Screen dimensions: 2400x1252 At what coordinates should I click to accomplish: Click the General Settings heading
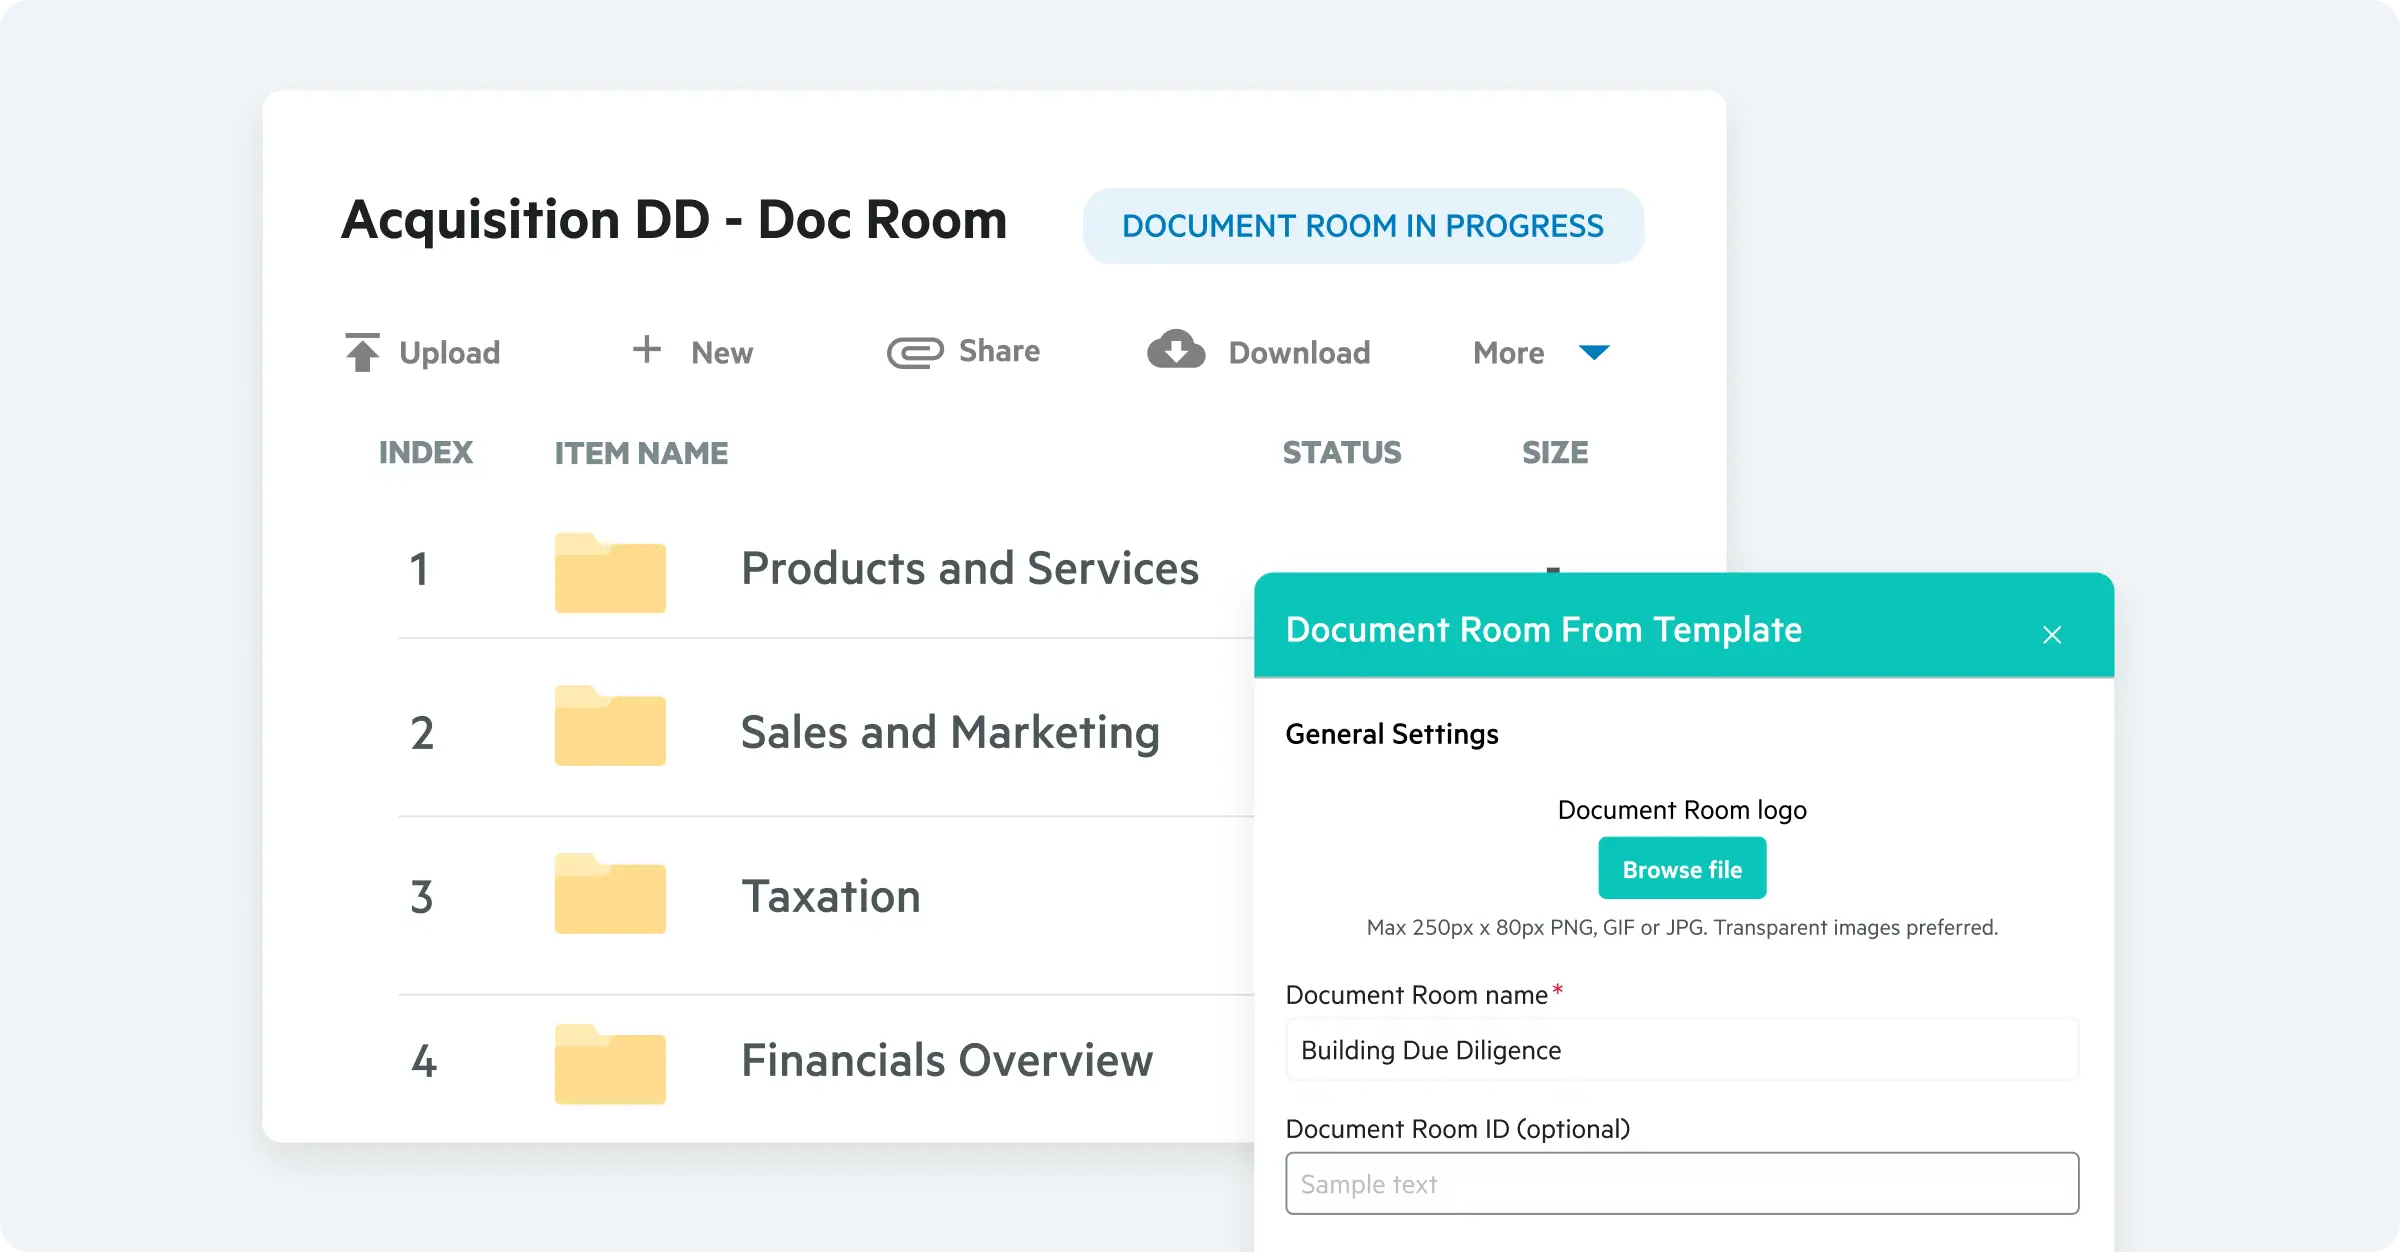1392,735
